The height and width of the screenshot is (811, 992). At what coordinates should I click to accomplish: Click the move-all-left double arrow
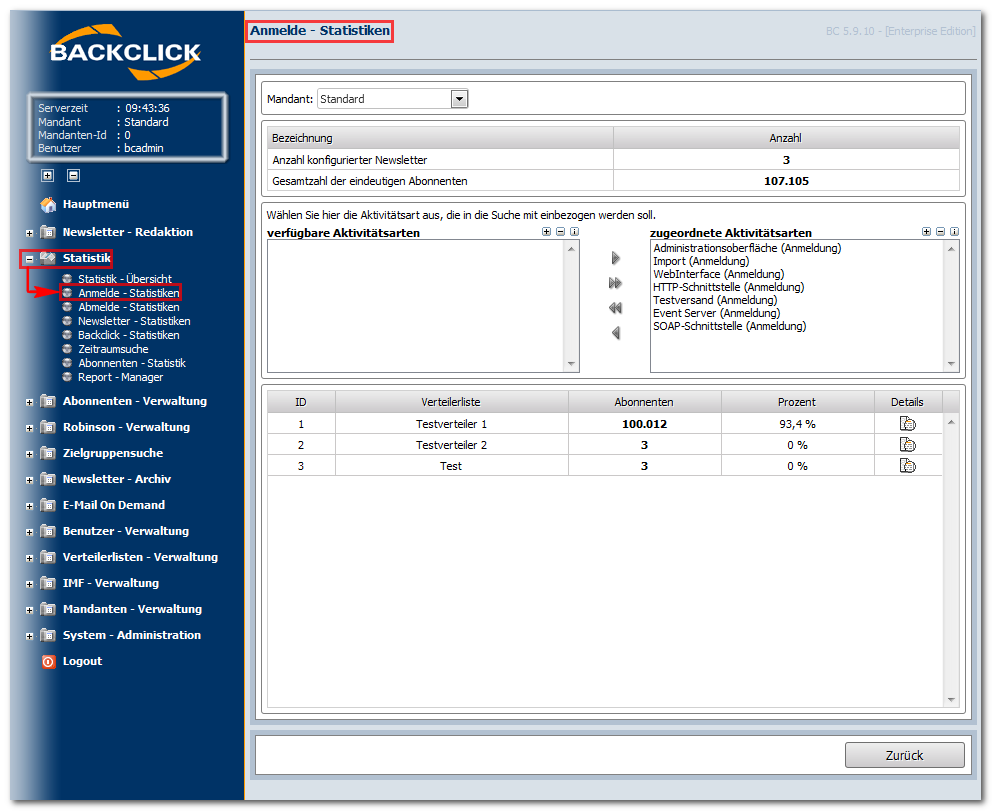pyautogui.click(x=615, y=308)
